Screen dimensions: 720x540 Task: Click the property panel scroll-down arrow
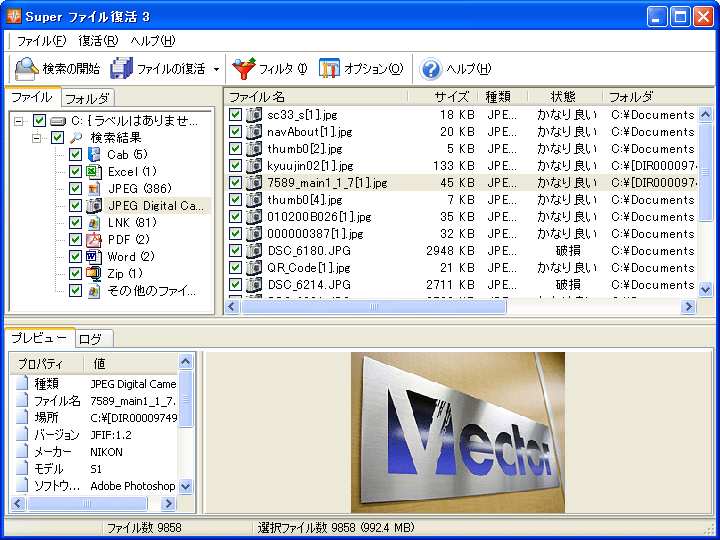(186, 486)
